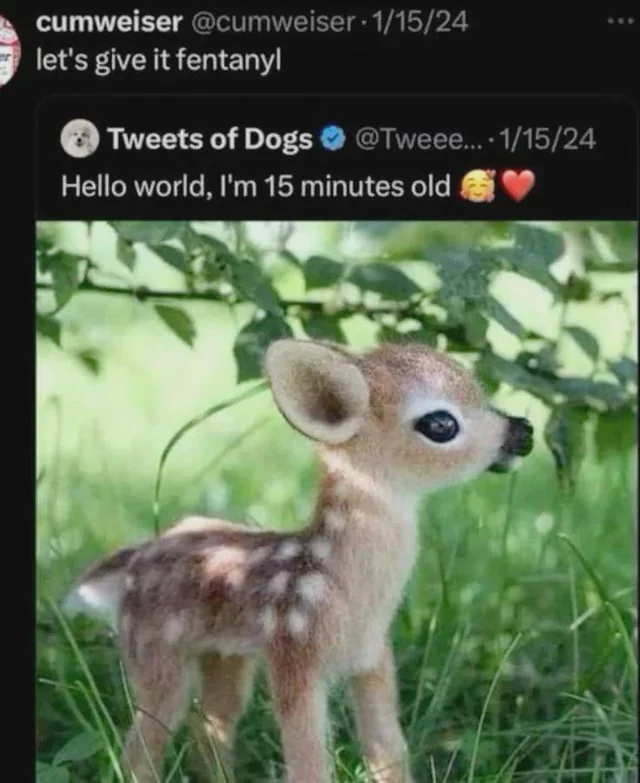This screenshot has height=783, width=640.
Task: Click the truncated @Tweee... handle
Action: 417,139
